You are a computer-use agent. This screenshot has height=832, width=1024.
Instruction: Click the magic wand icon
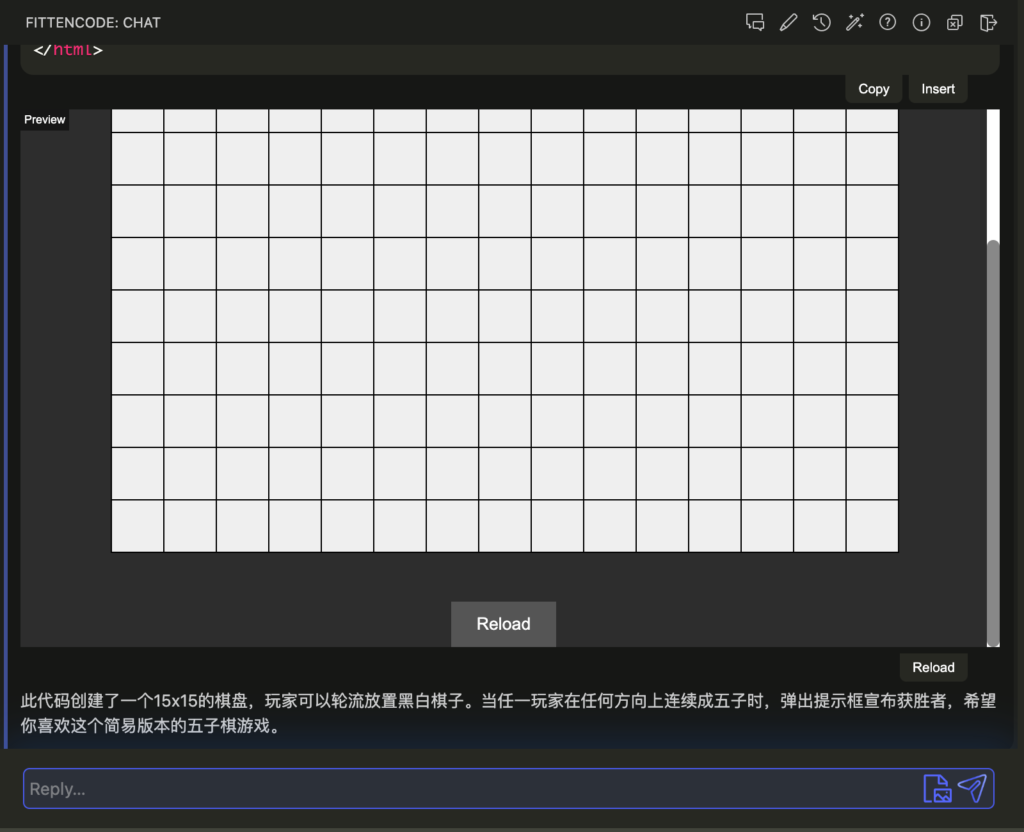(854, 22)
